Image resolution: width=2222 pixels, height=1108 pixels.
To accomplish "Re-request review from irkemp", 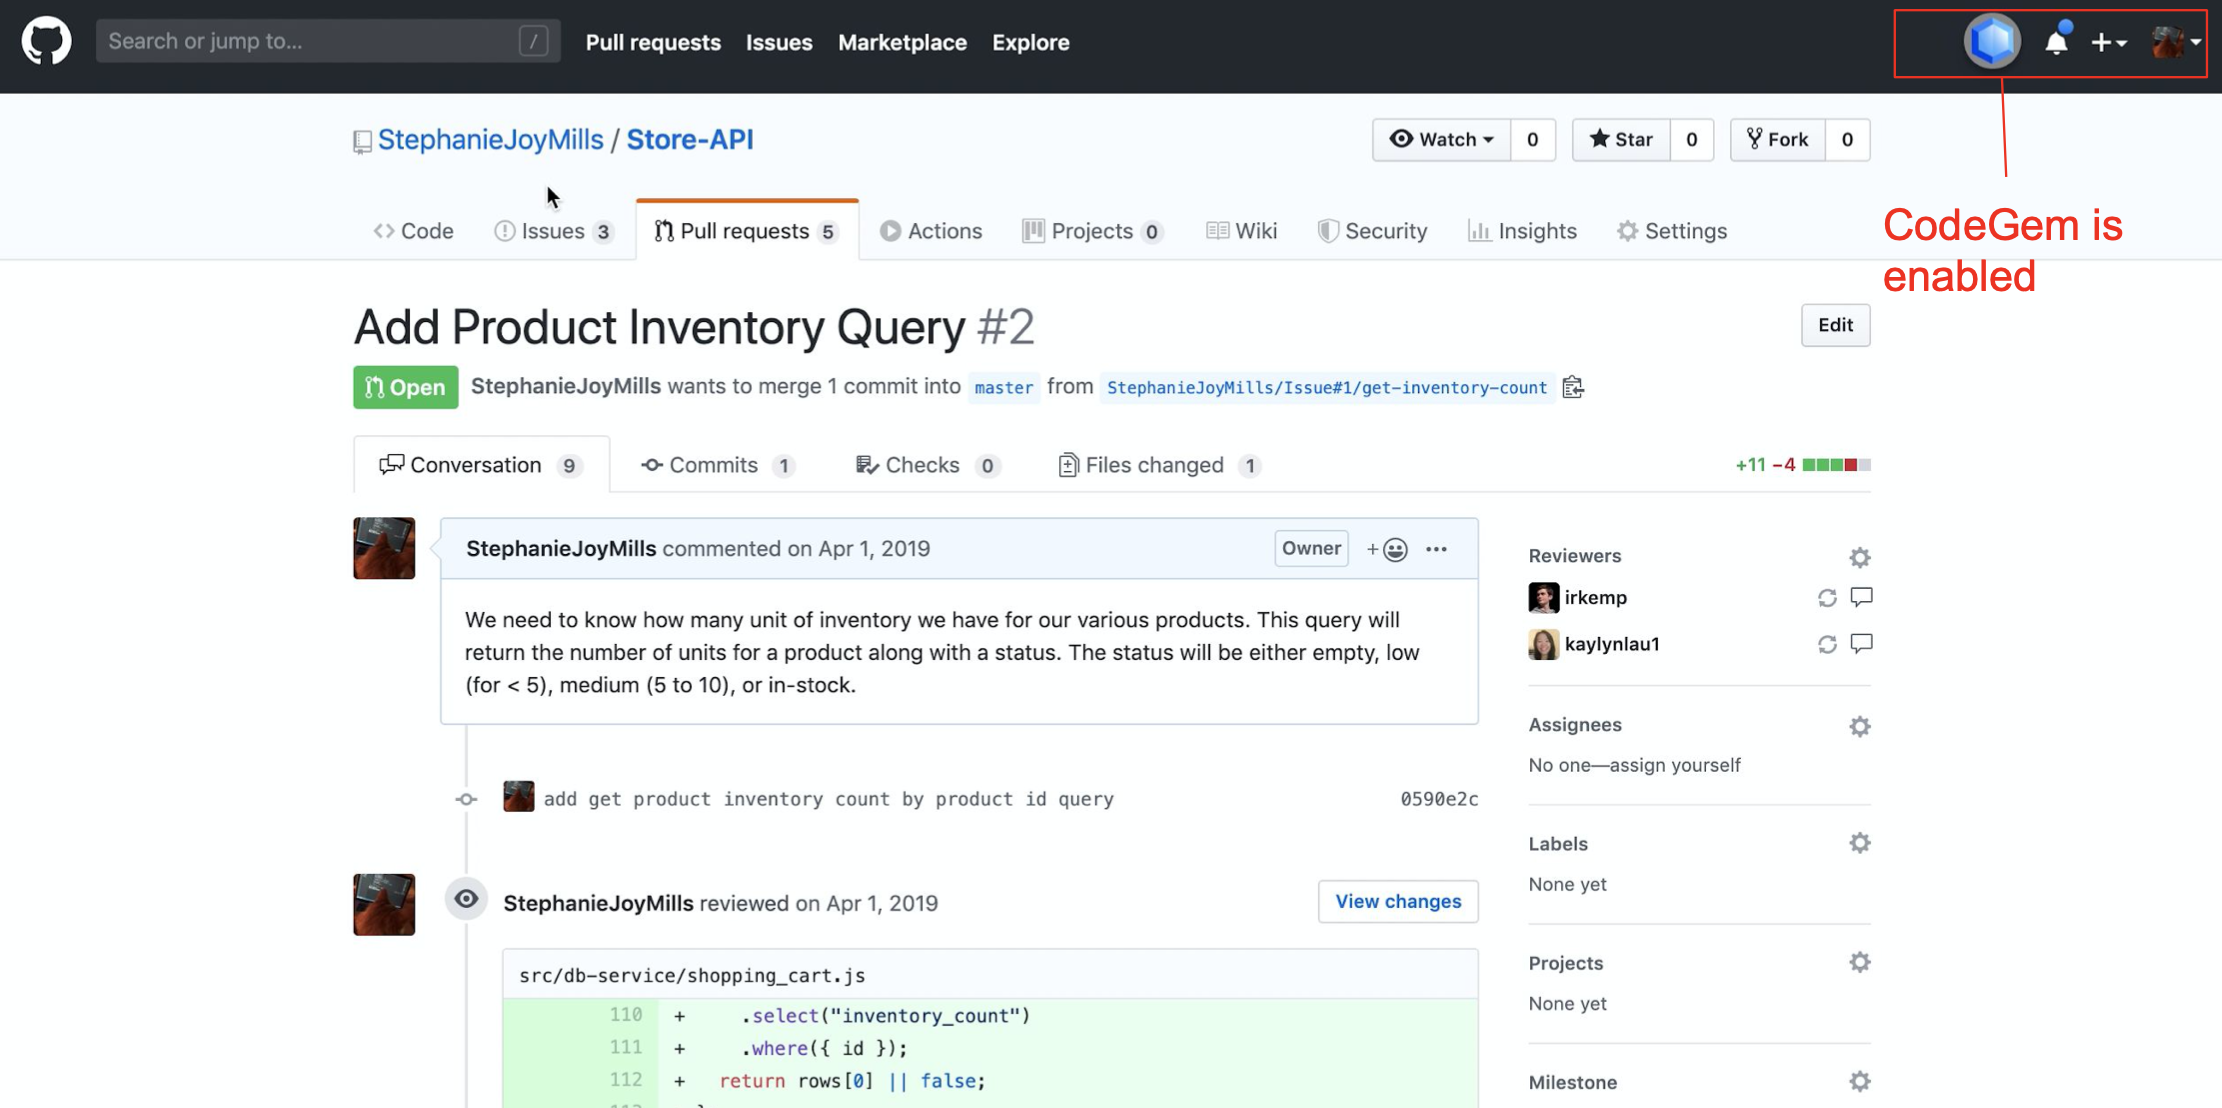I will (1827, 598).
